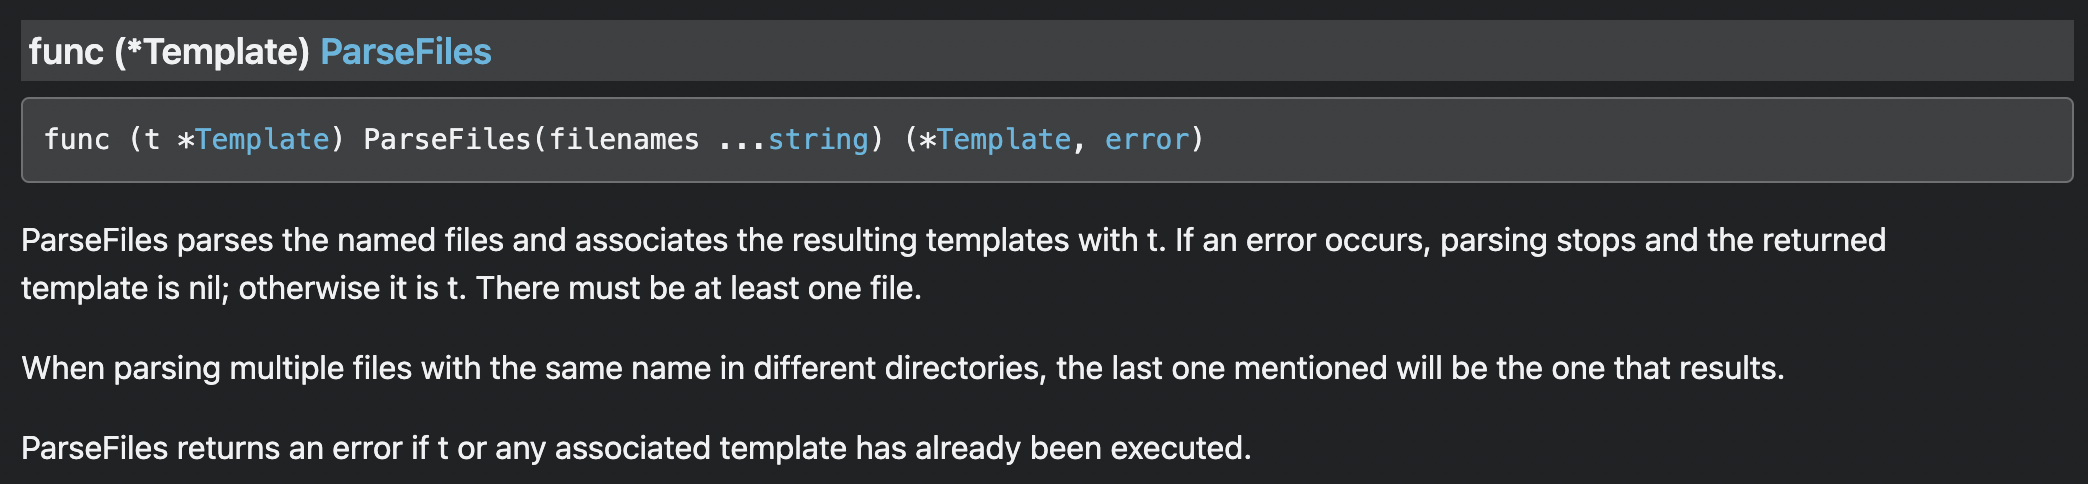Open the returned *Template type link
2088x484 pixels.
[x=1003, y=140]
